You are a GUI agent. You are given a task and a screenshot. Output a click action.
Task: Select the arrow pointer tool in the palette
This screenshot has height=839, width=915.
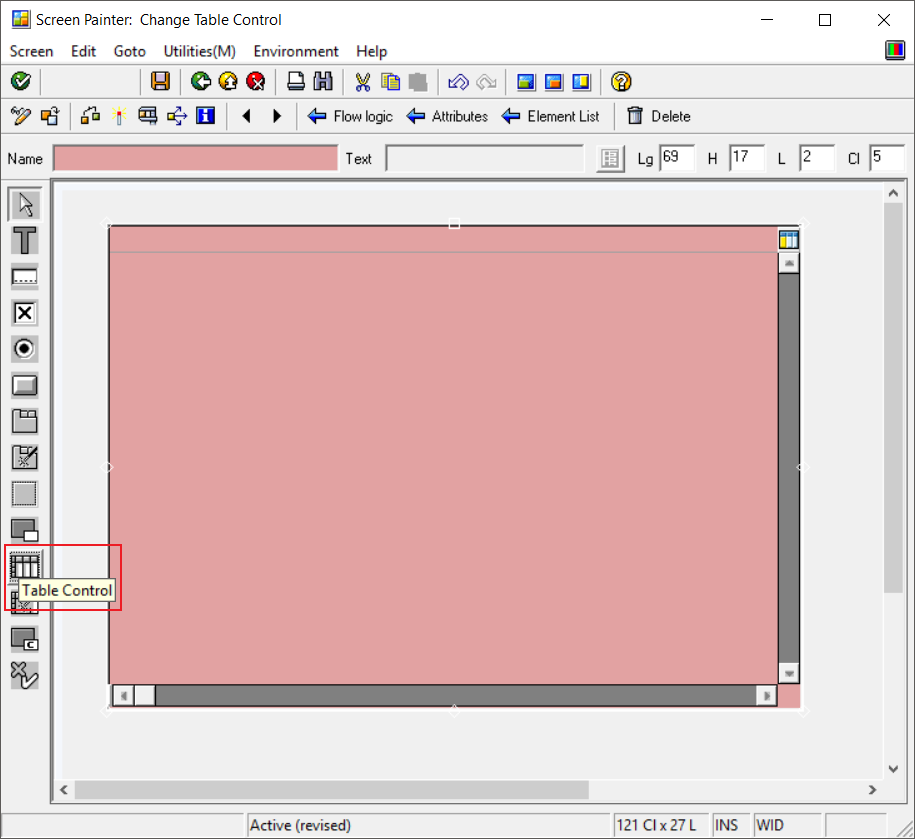[25, 204]
